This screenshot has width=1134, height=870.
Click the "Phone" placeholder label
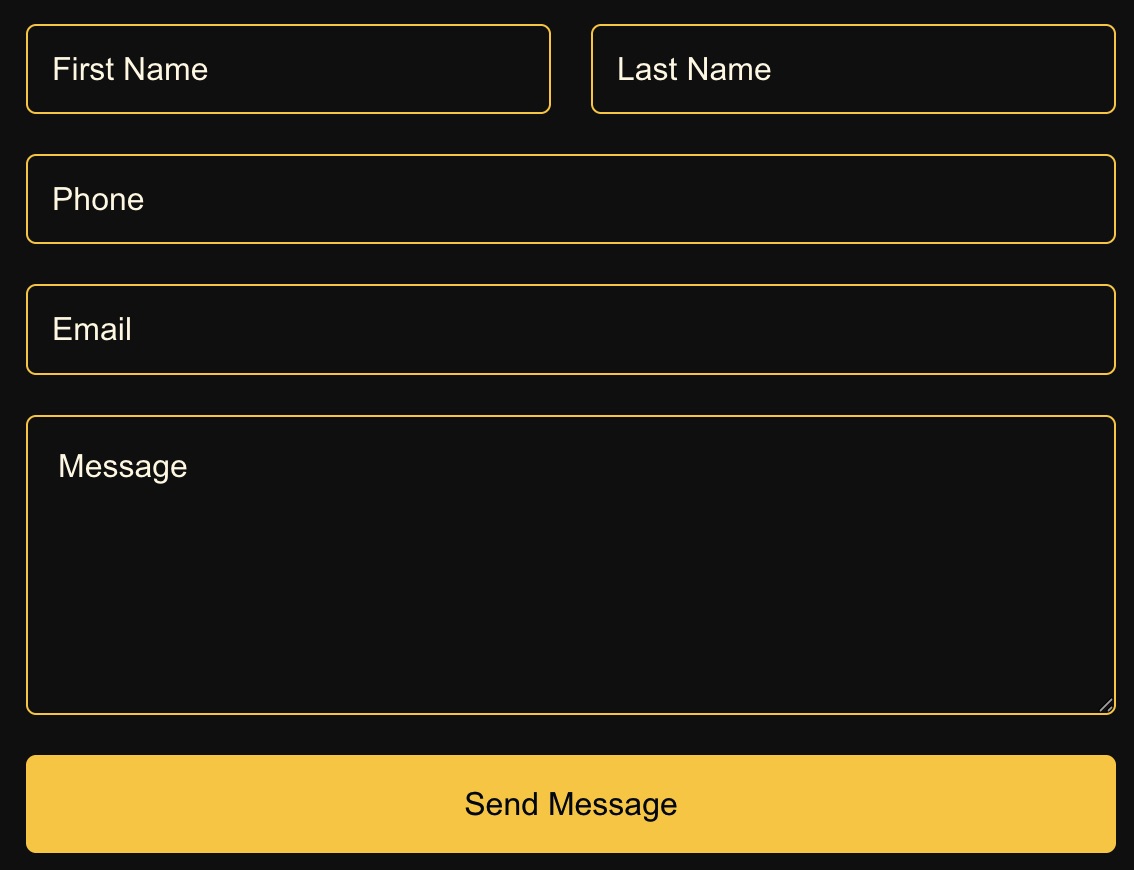[98, 199]
